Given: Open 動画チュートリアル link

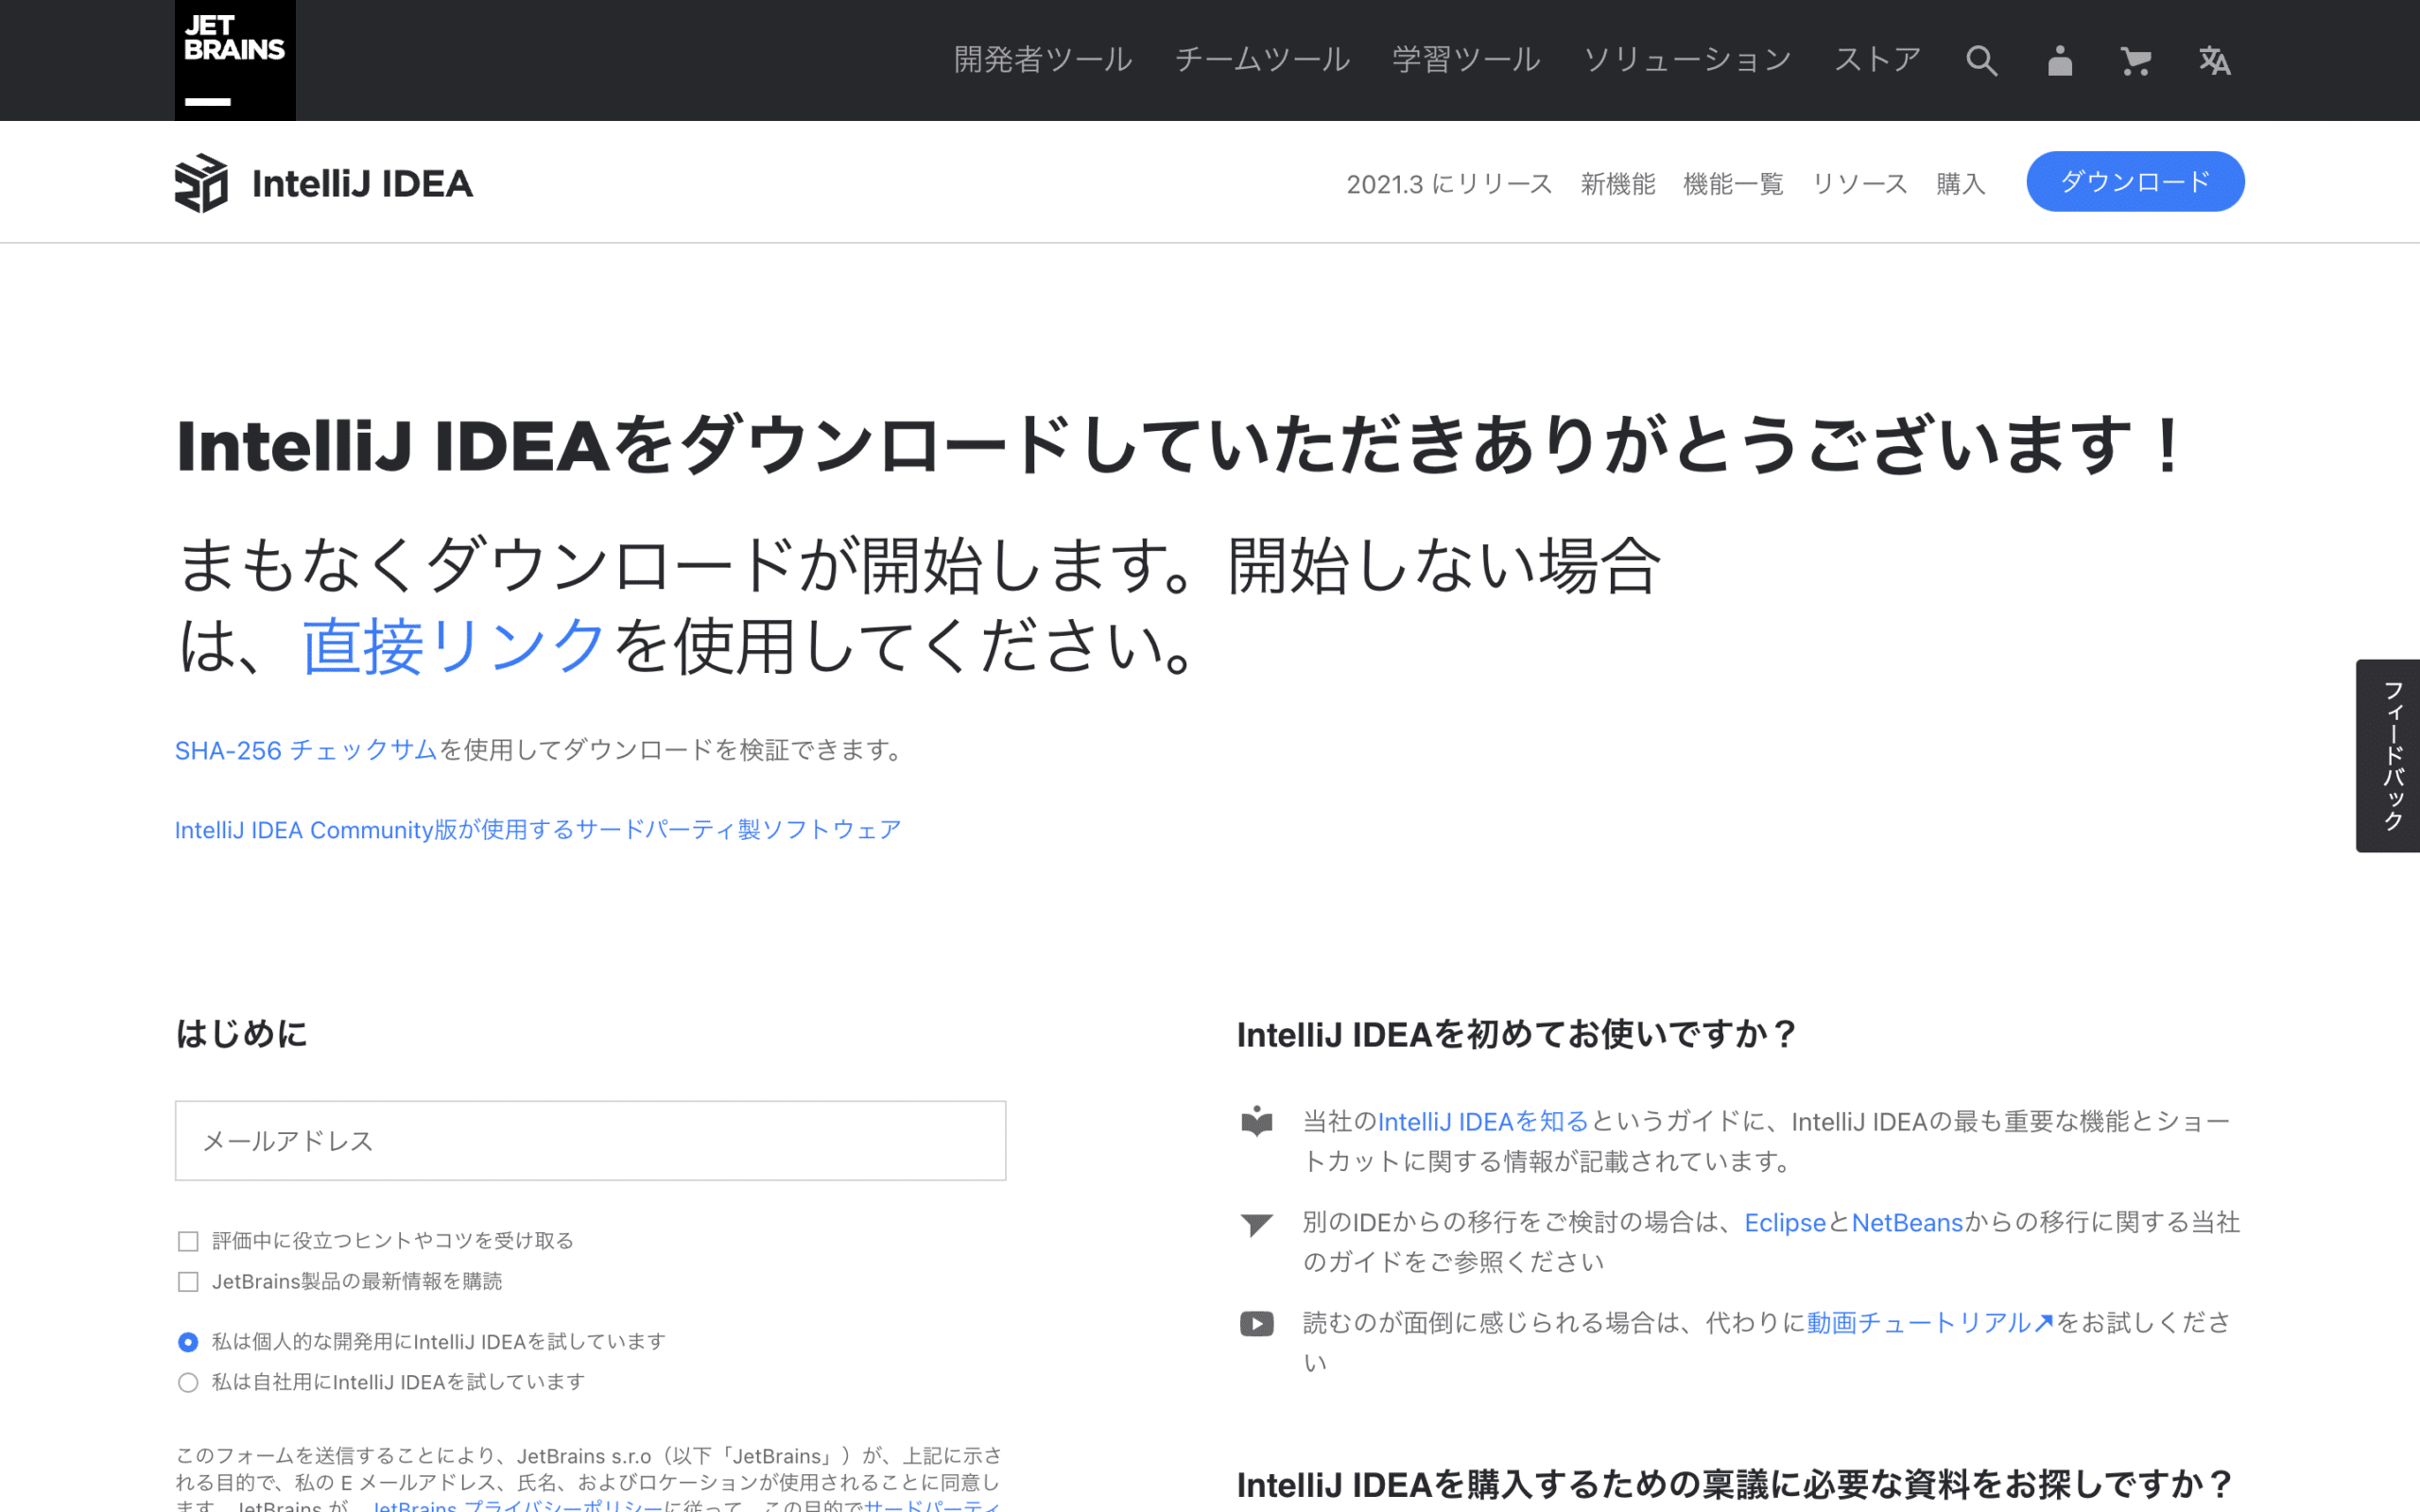Looking at the screenshot, I should click(x=1930, y=1324).
